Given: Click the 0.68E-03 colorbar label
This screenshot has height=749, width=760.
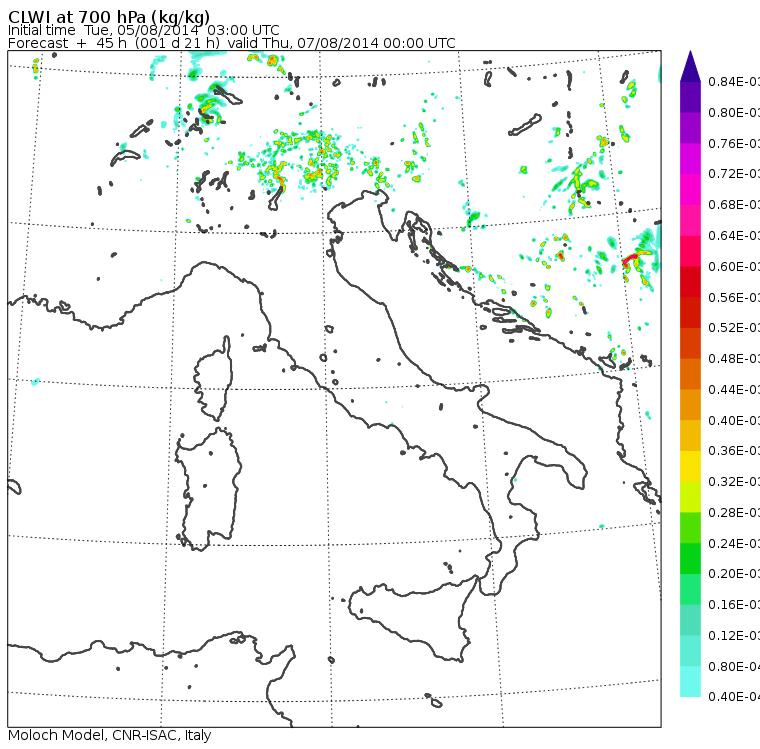Looking at the screenshot, I should click(x=734, y=205).
